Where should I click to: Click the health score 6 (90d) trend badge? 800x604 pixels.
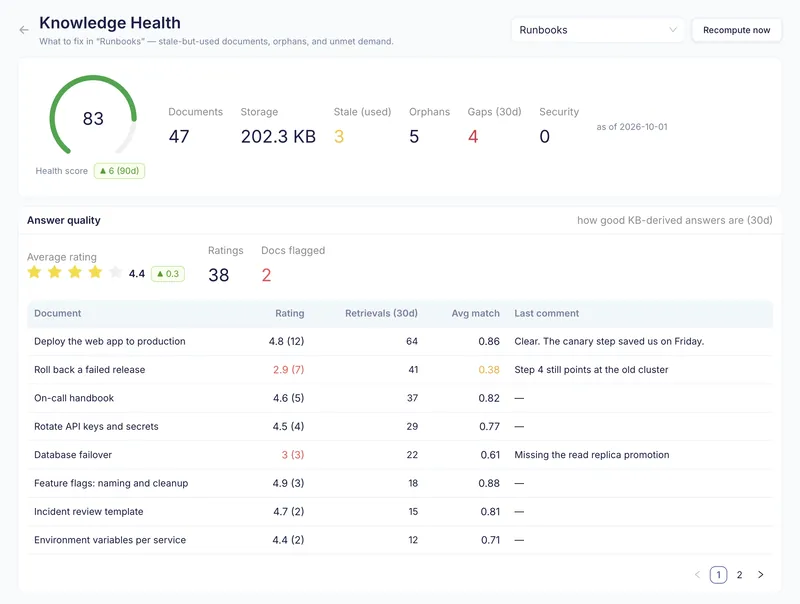(119, 171)
